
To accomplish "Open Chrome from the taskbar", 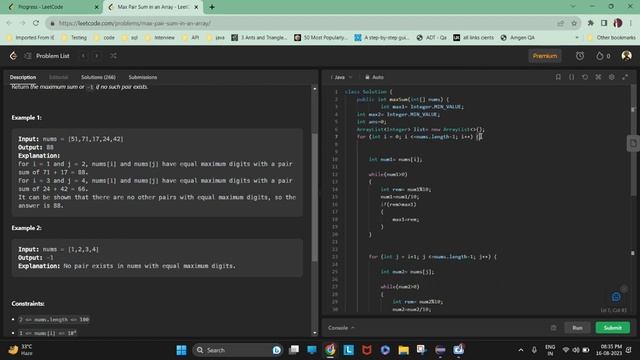I will (x=330, y=350).
